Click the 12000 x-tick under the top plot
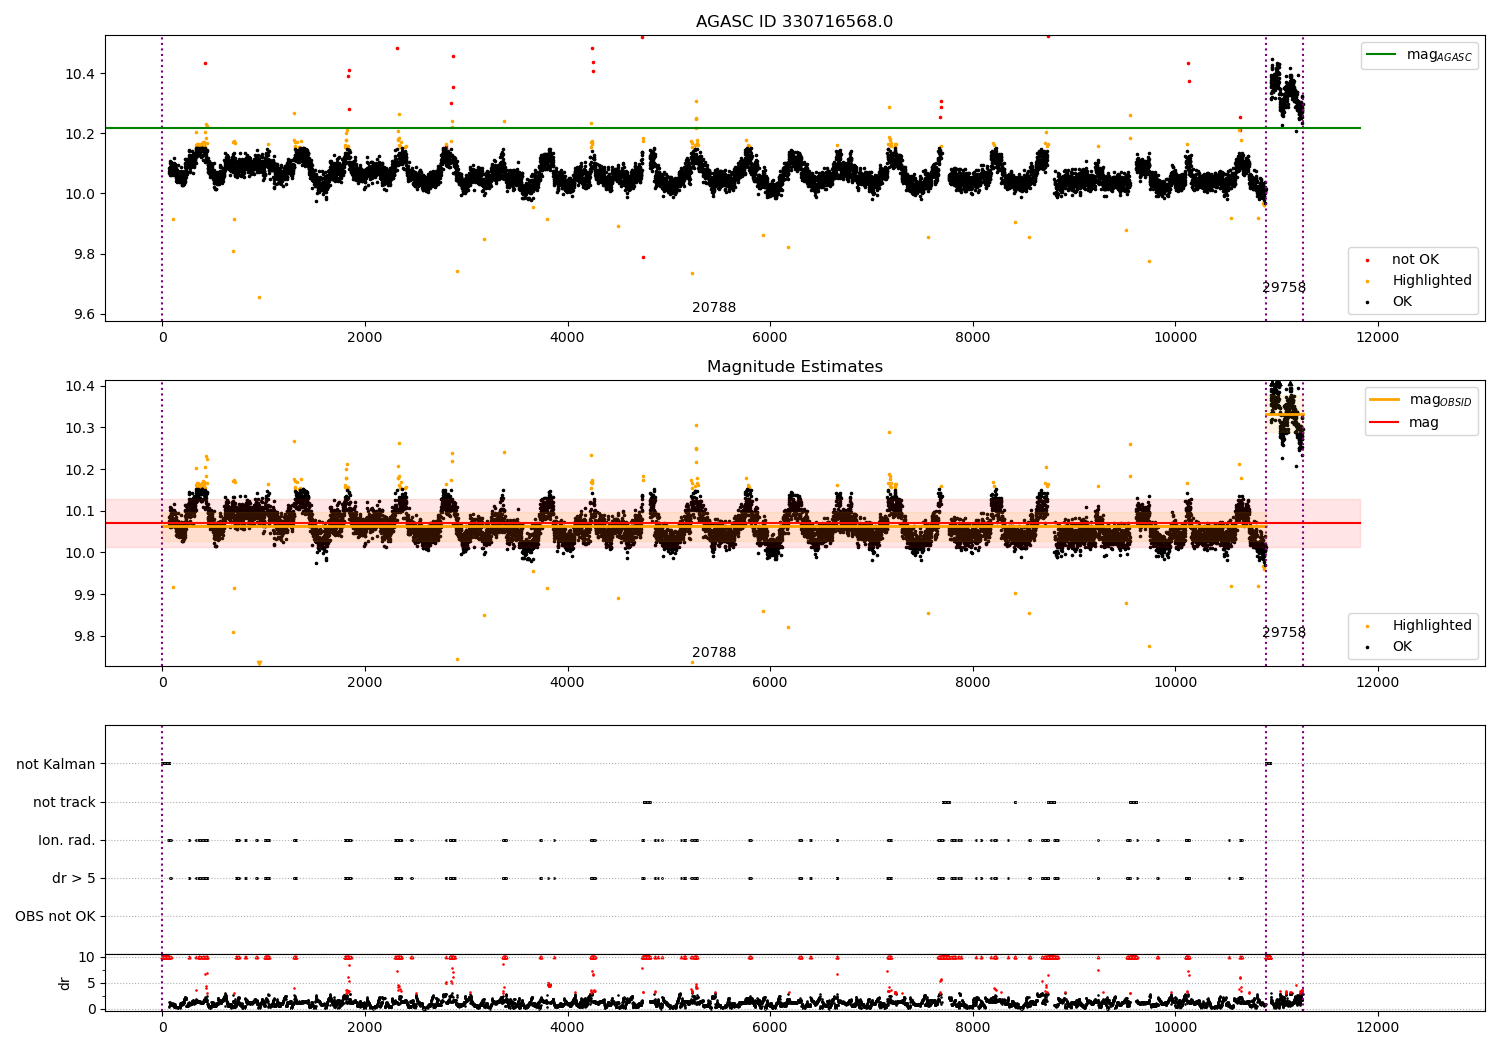The width and height of the screenshot is (1500, 1050). 1377,338
